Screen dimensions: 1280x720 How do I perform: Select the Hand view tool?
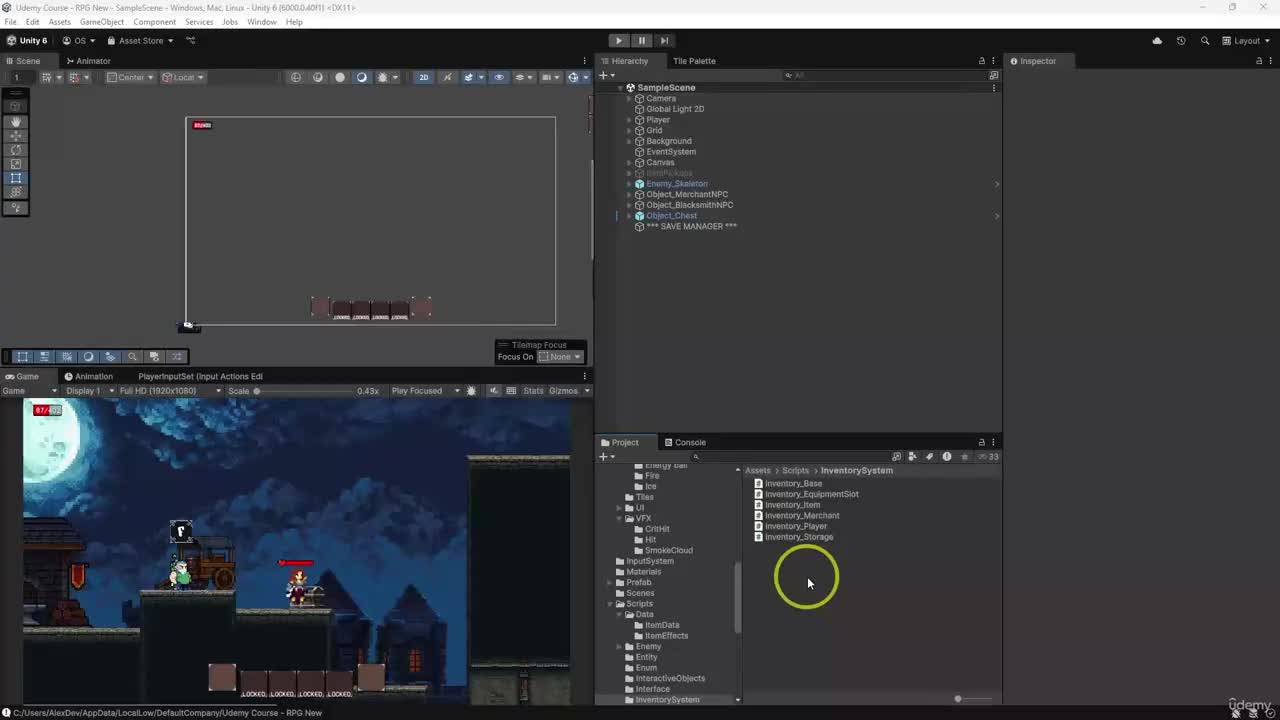(x=16, y=121)
